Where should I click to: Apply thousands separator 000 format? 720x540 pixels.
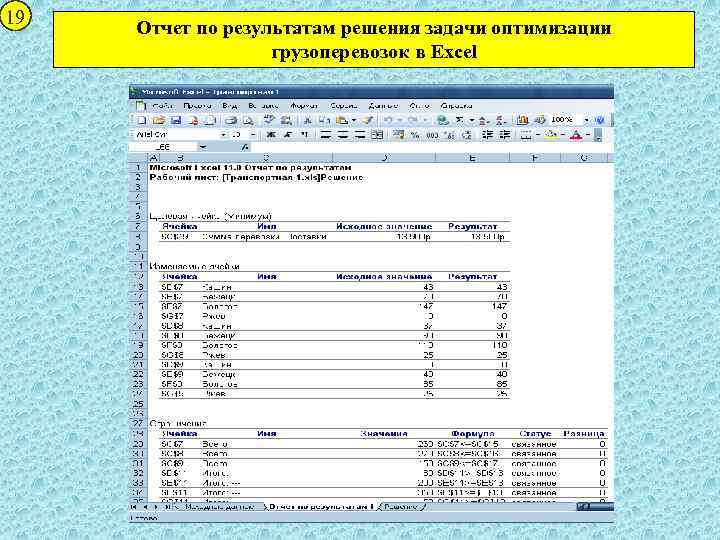(x=432, y=135)
